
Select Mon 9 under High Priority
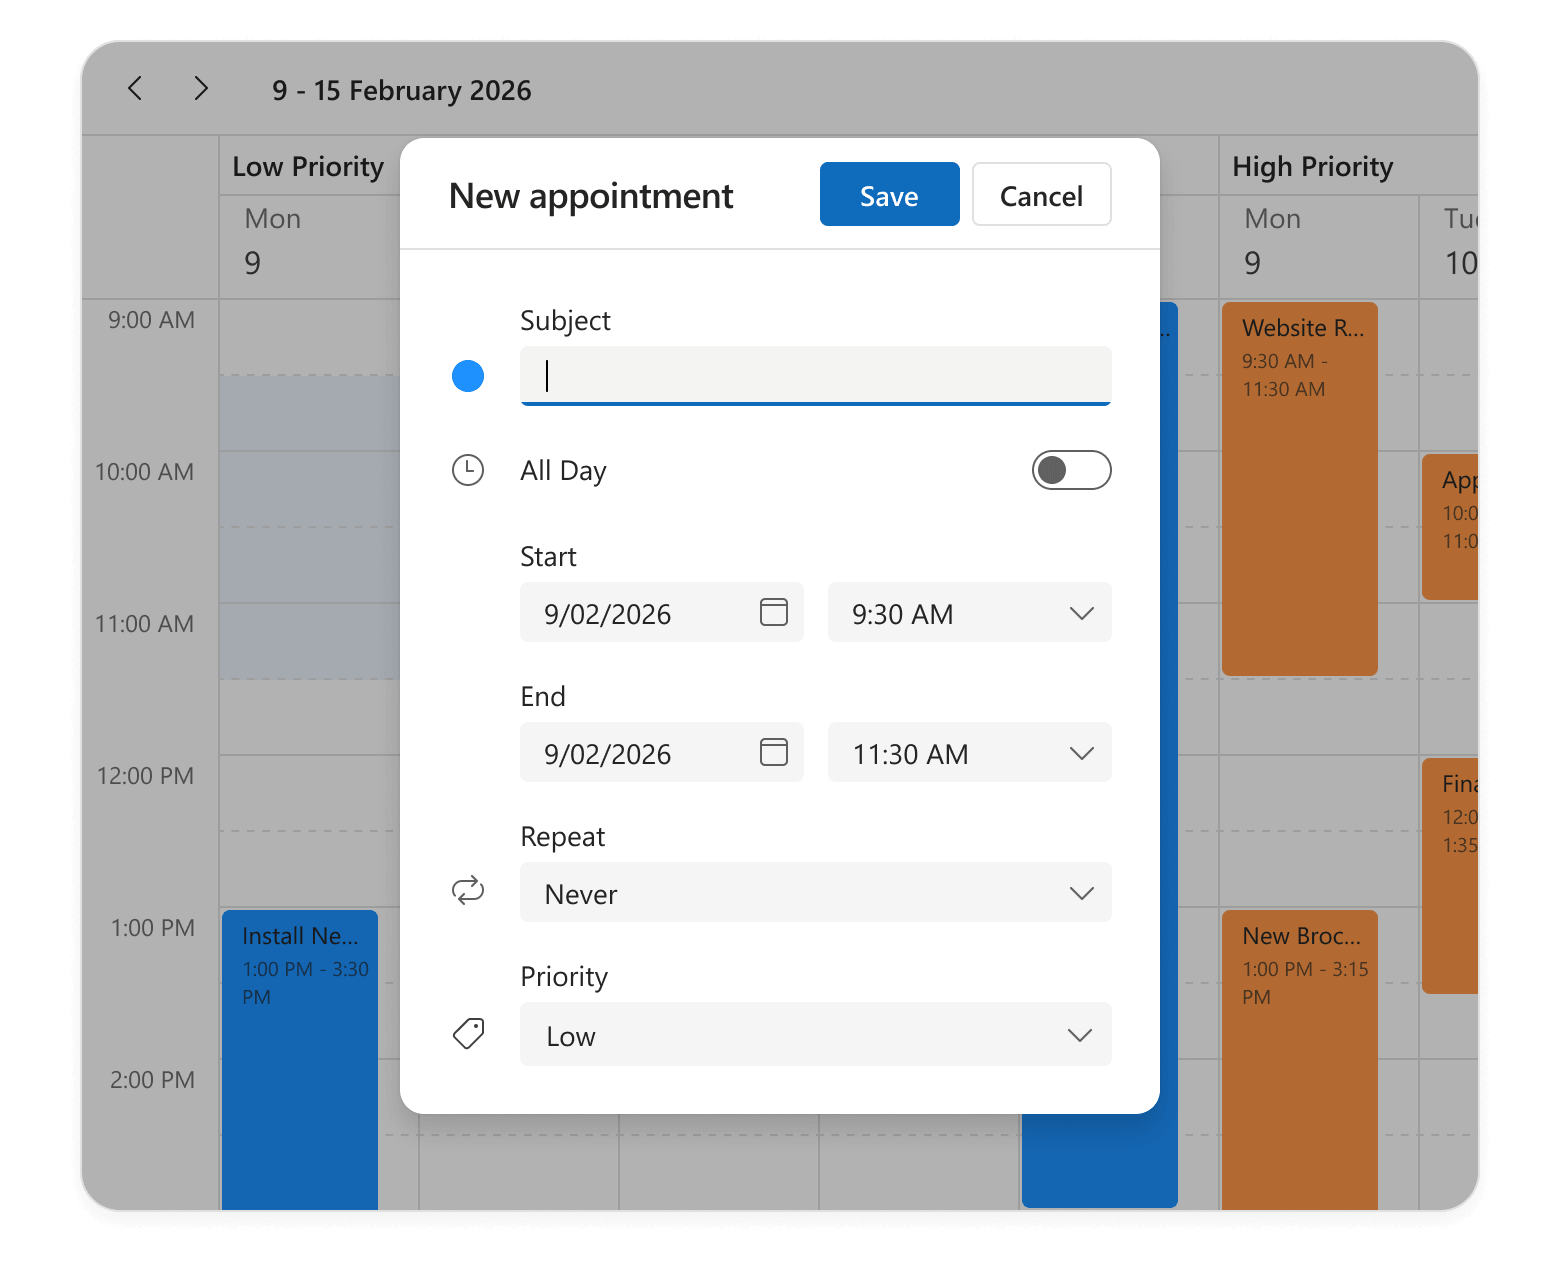pyautogui.click(x=1319, y=246)
